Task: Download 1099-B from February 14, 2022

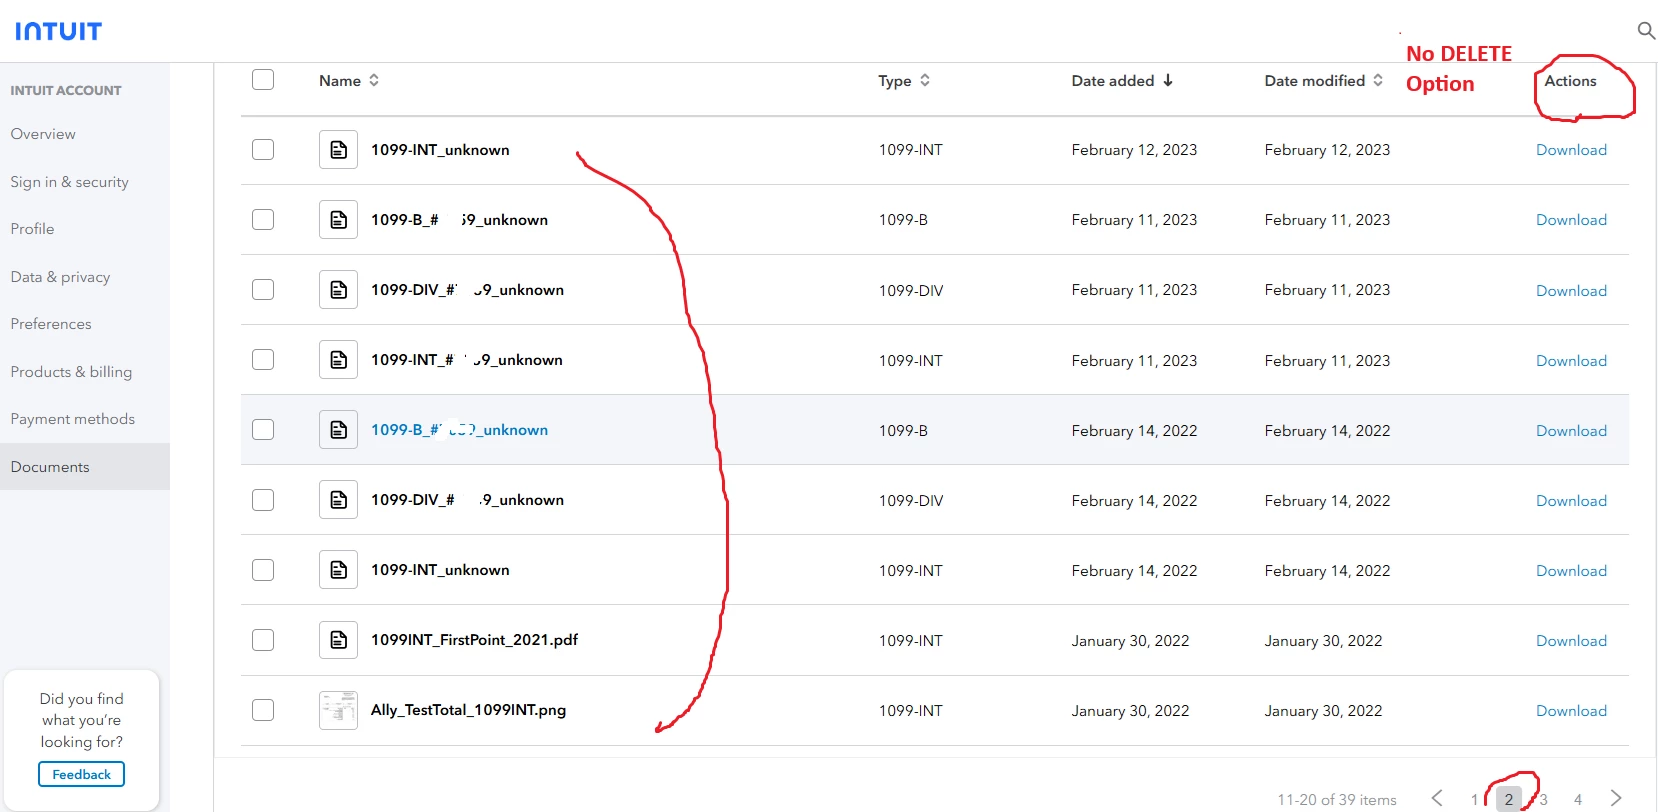Action: 1571,431
